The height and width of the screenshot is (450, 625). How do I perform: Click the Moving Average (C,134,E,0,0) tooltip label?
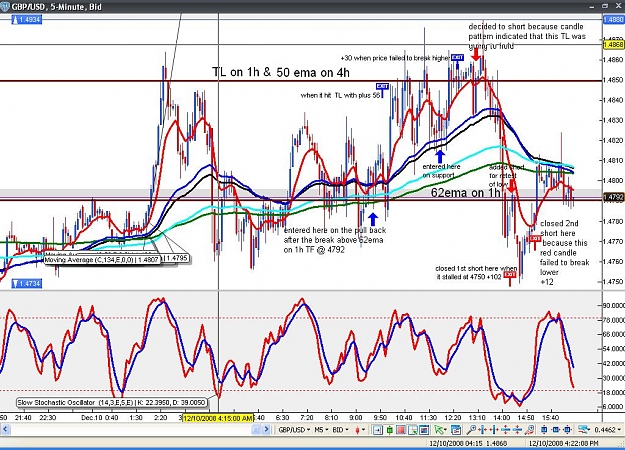102,259
